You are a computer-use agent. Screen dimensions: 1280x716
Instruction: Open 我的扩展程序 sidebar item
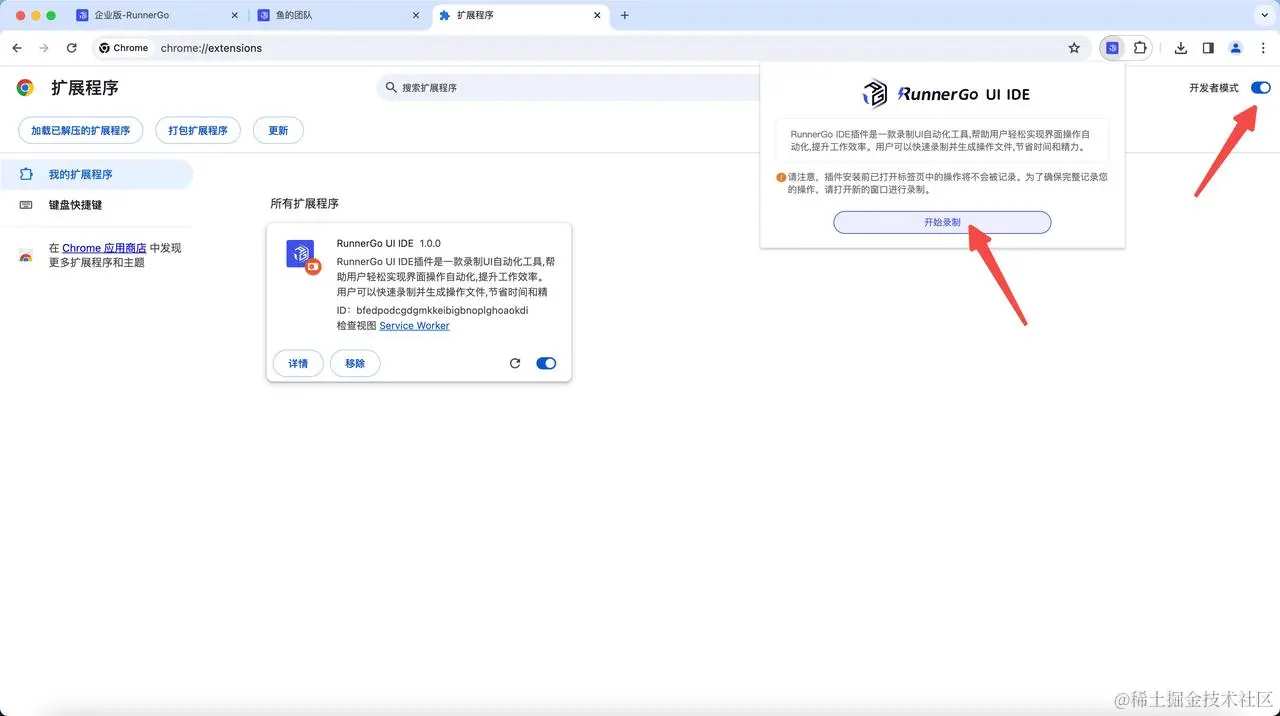(x=96, y=174)
